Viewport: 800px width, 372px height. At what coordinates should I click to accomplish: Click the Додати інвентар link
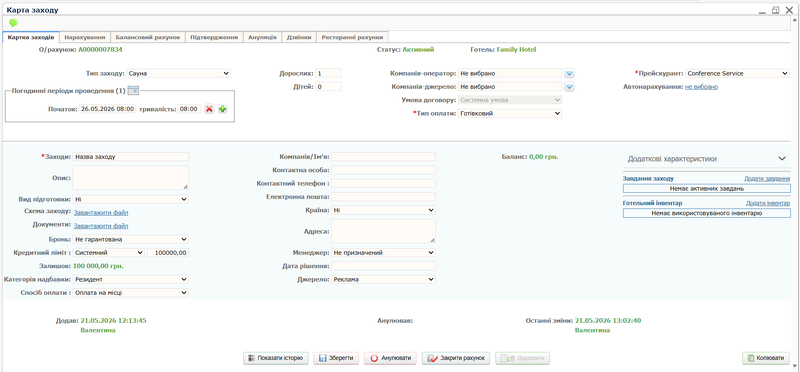click(768, 203)
